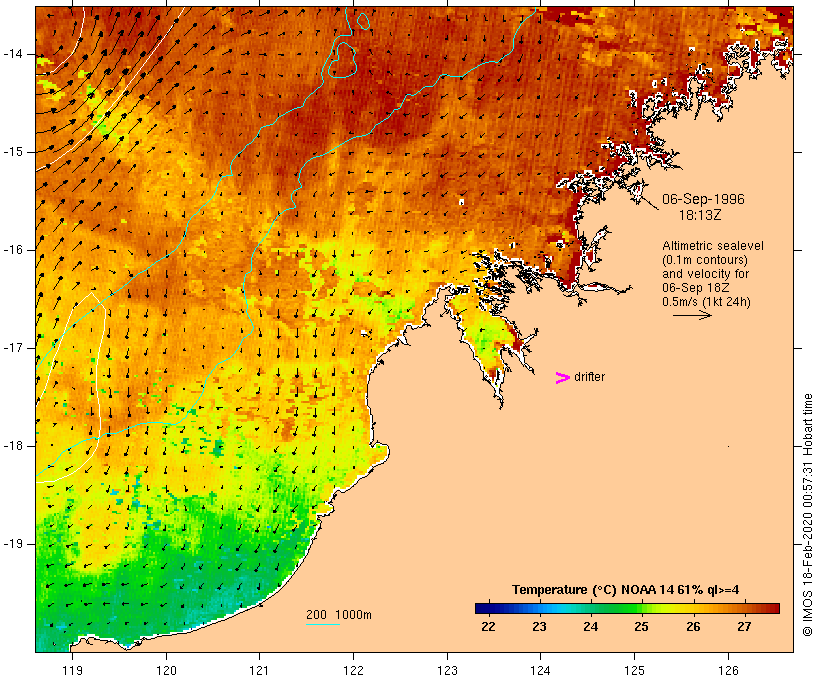The height and width of the screenshot is (680, 820).
Task: Click the Temperature NOAA 14 colorbar title
Action: (625, 590)
